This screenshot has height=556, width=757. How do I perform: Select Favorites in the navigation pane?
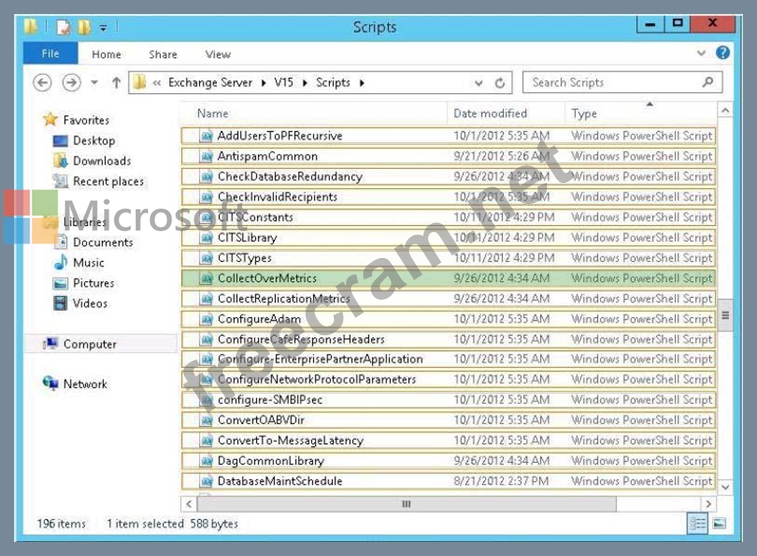[x=86, y=120]
